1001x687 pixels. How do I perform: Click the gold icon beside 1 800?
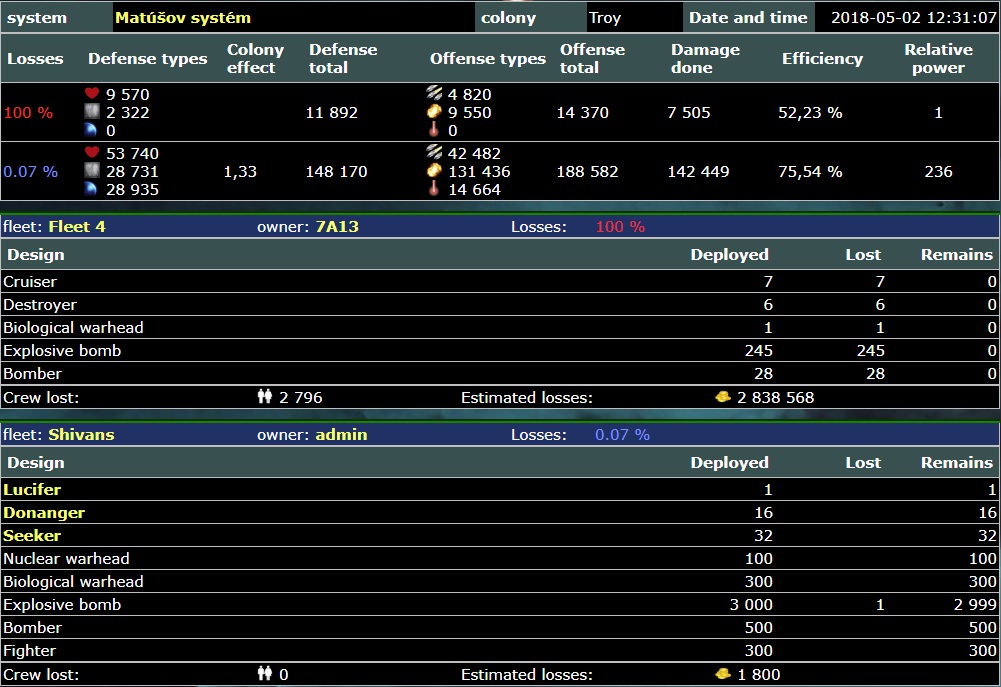(723, 674)
